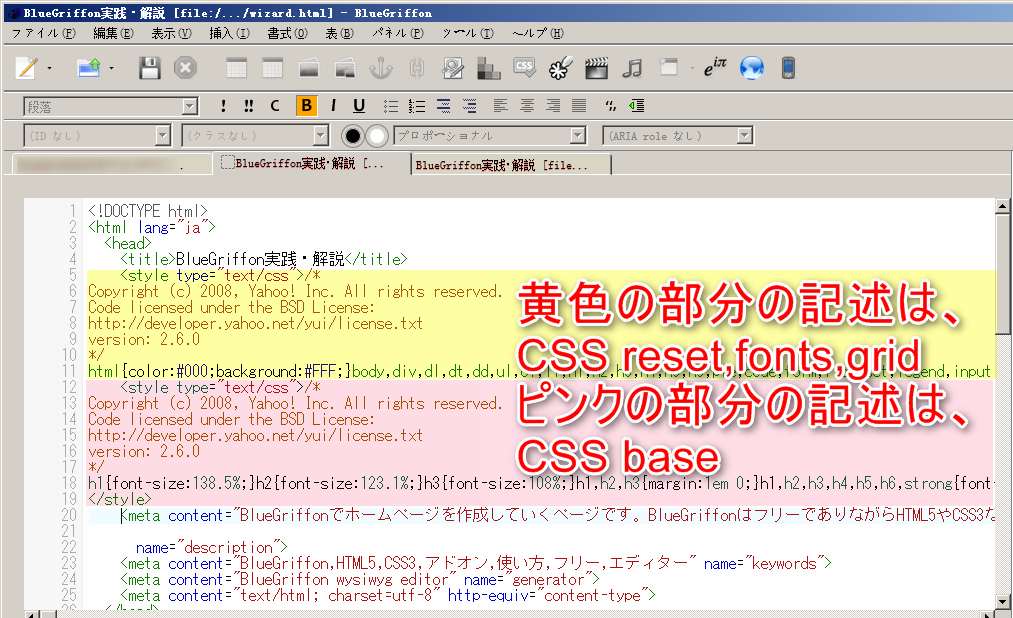Expand the arrow beside the new document icon

tap(49, 68)
